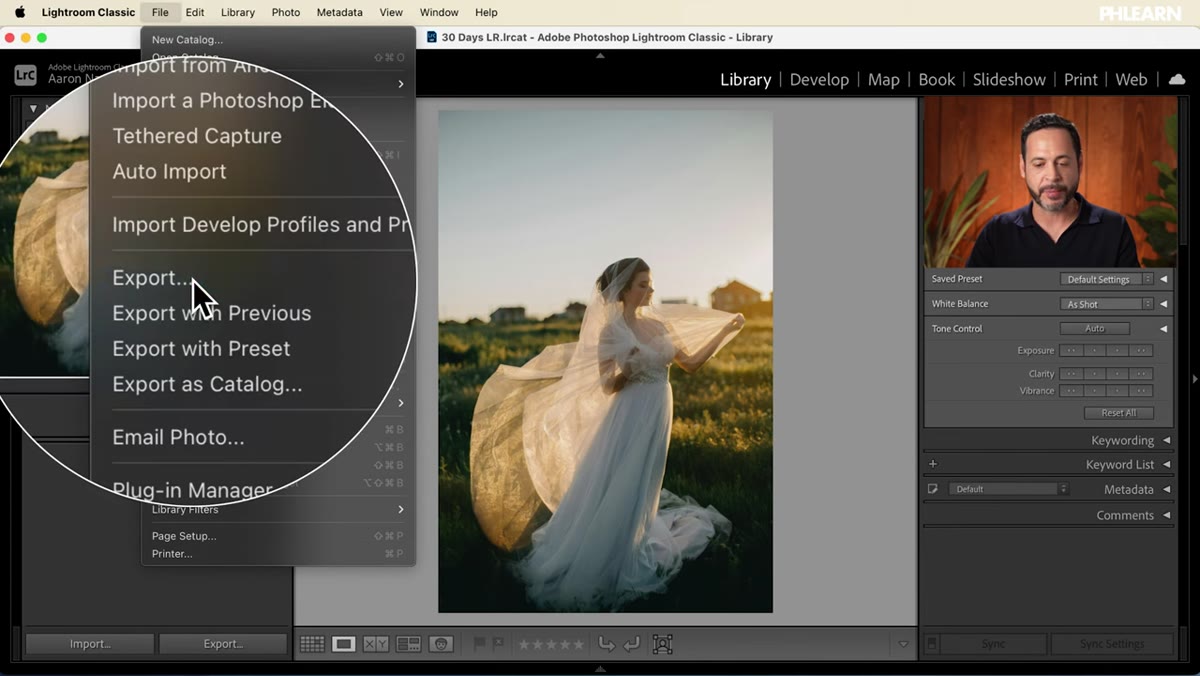Hide the top module picker arrow
1200x676 pixels.
click(x=600, y=56)
